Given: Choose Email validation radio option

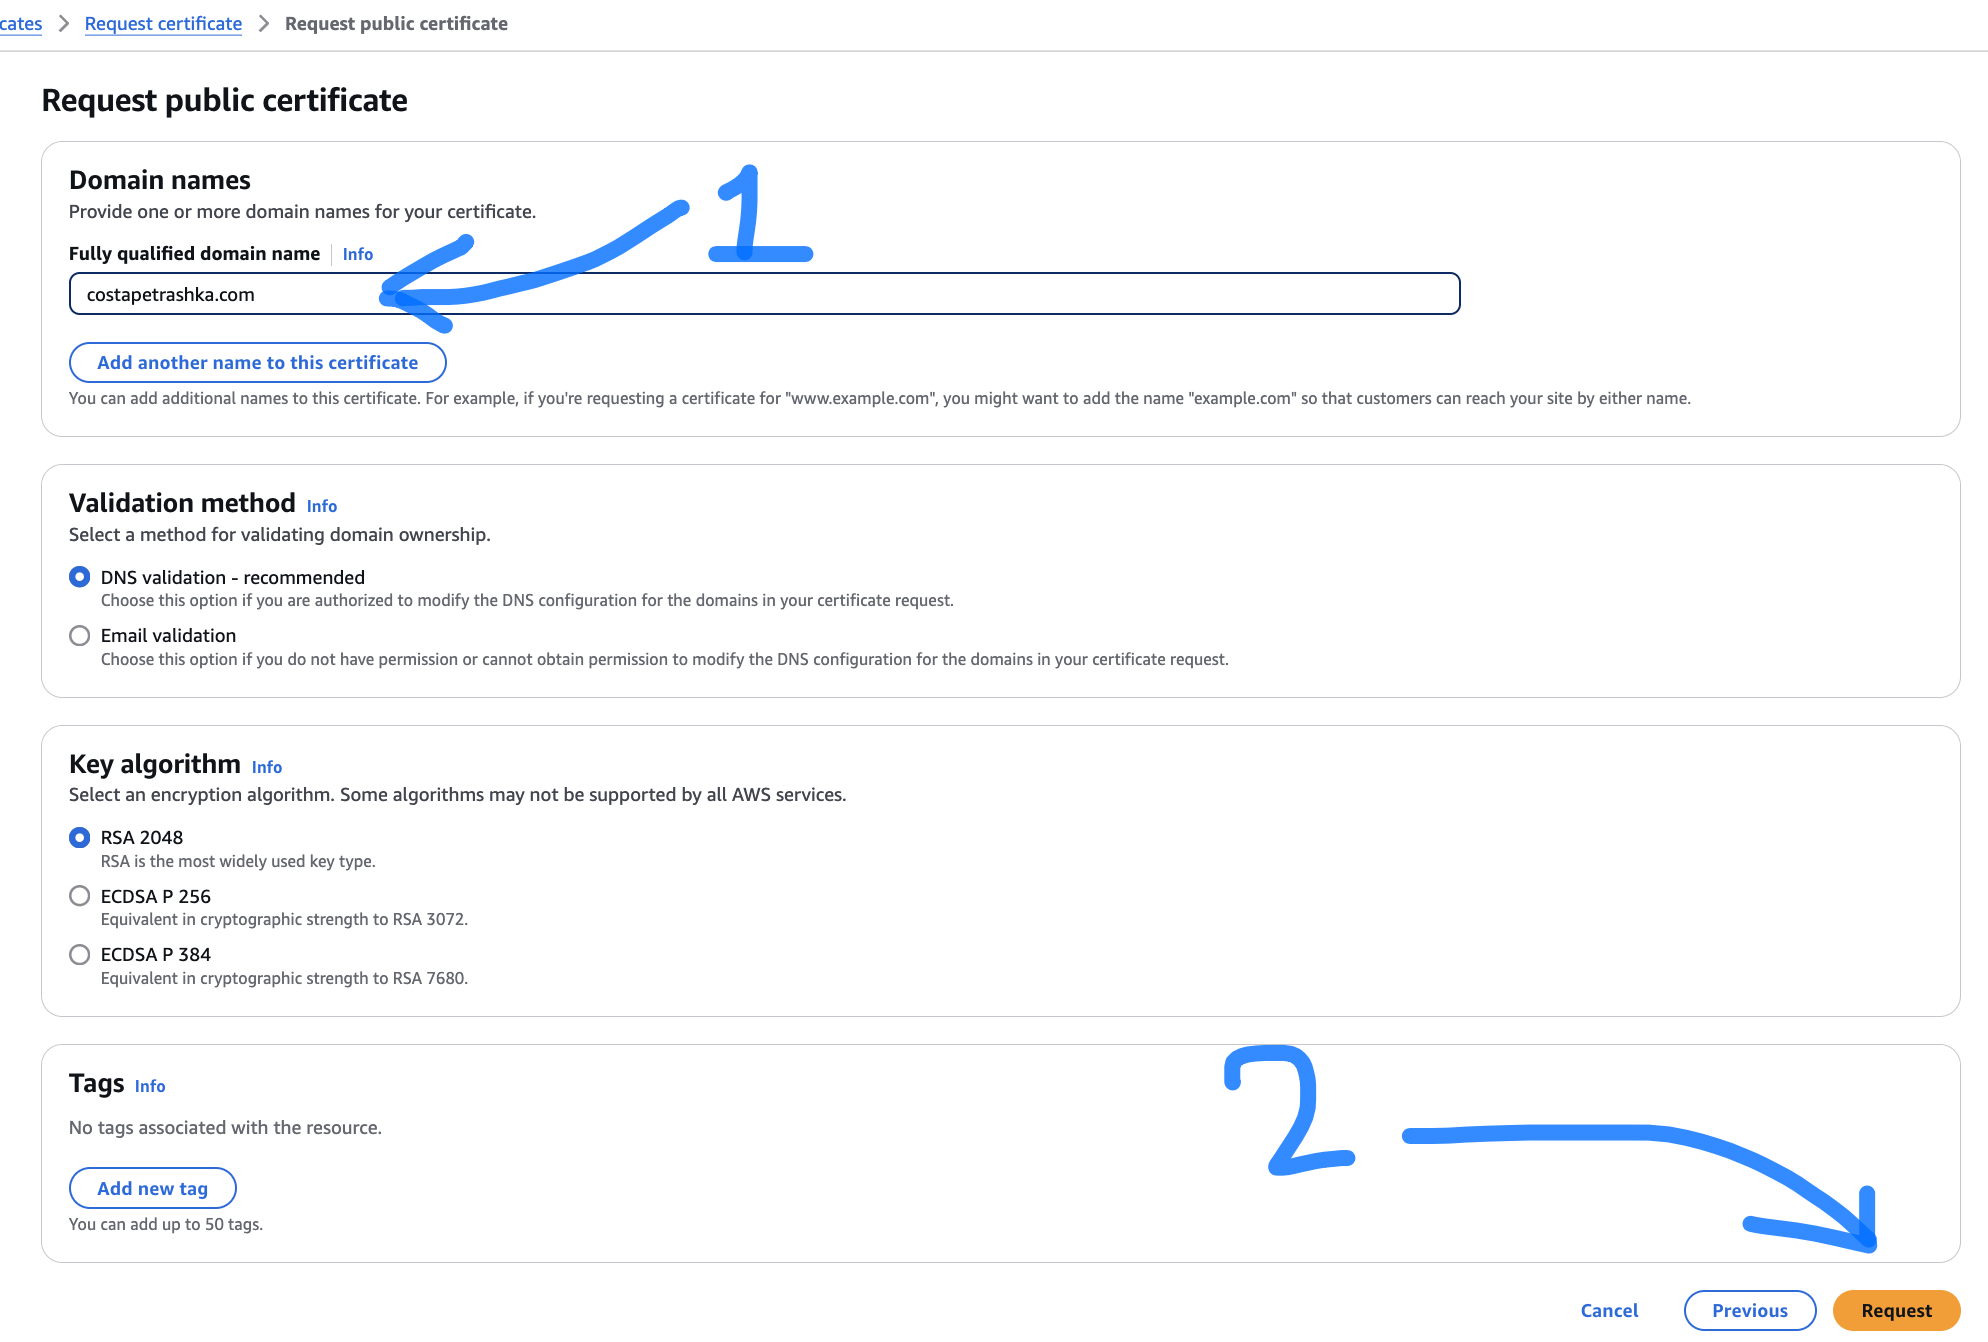Looking at the screenshot, I should coord(80,636).
